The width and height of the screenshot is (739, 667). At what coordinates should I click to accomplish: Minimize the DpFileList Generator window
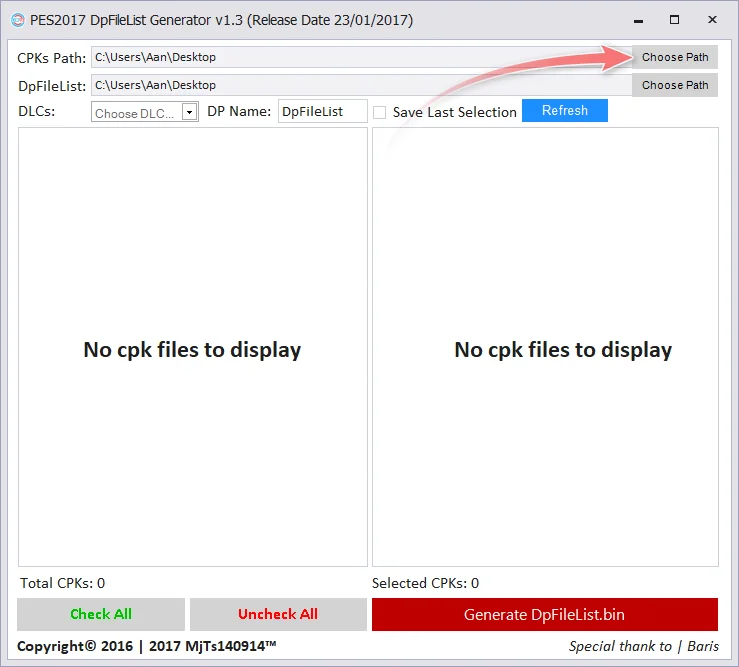click(638, 20)
